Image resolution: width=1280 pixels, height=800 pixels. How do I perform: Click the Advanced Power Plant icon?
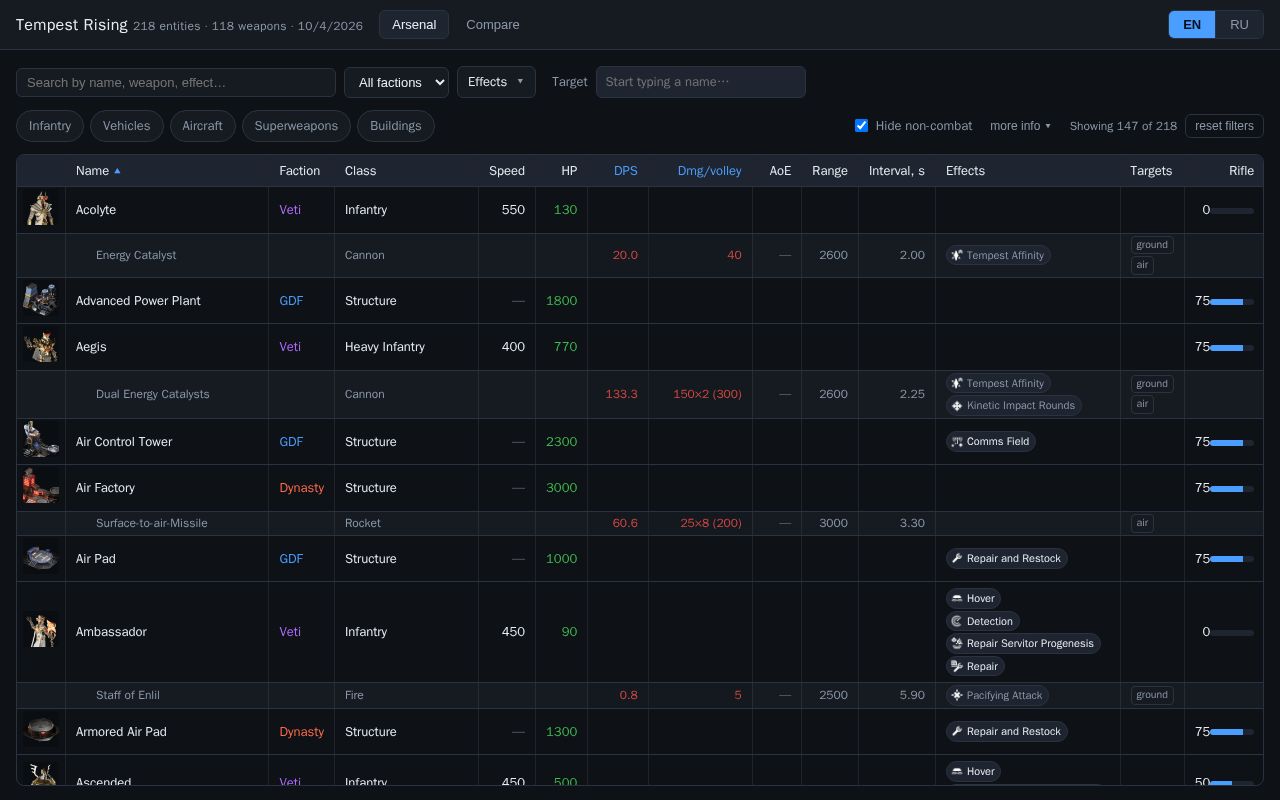point(41,300)
